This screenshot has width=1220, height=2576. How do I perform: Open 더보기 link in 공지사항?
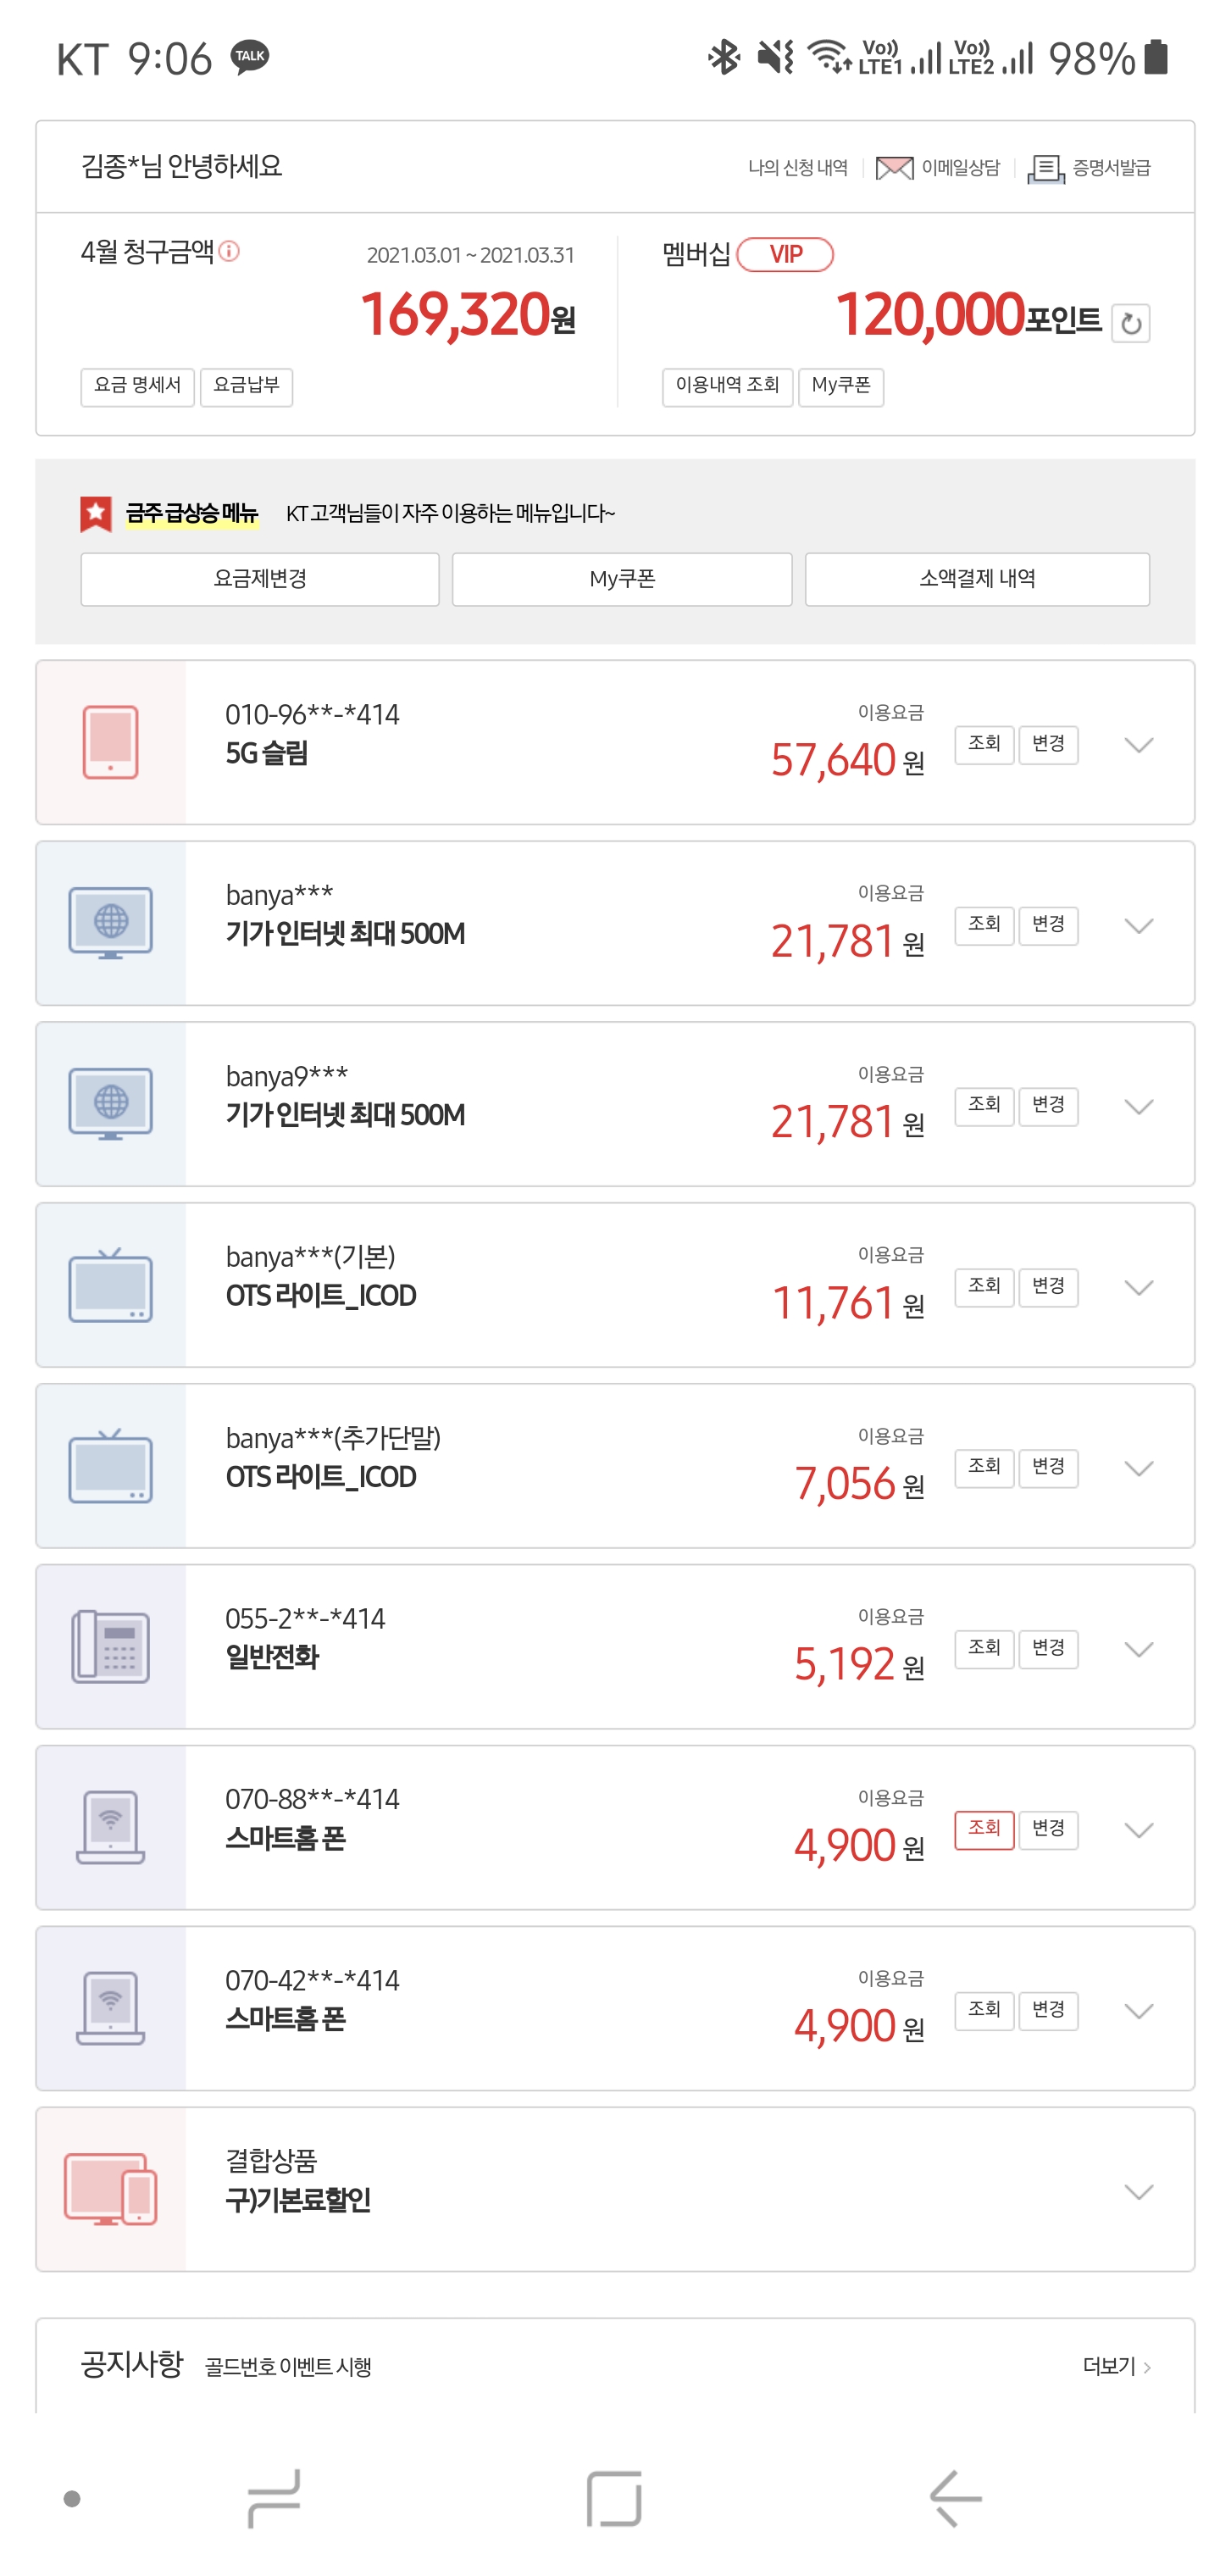coord(1115,2366)
